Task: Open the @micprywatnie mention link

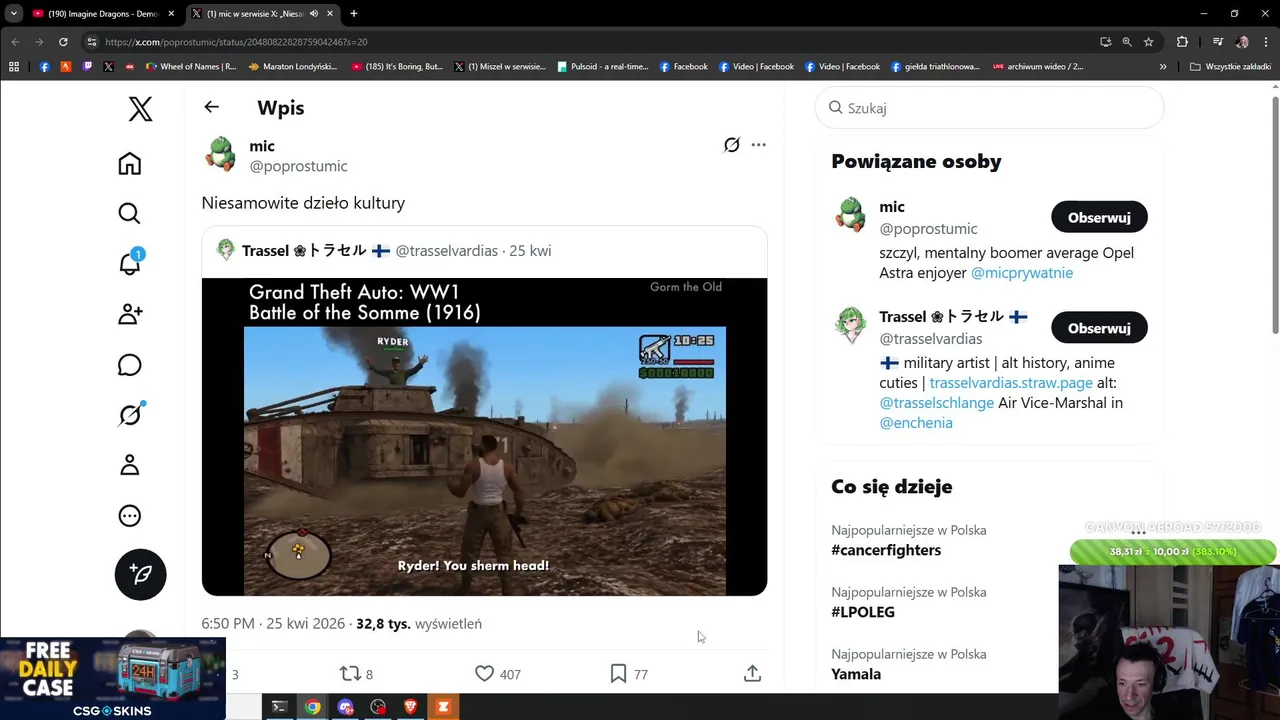Action: 1022,273
